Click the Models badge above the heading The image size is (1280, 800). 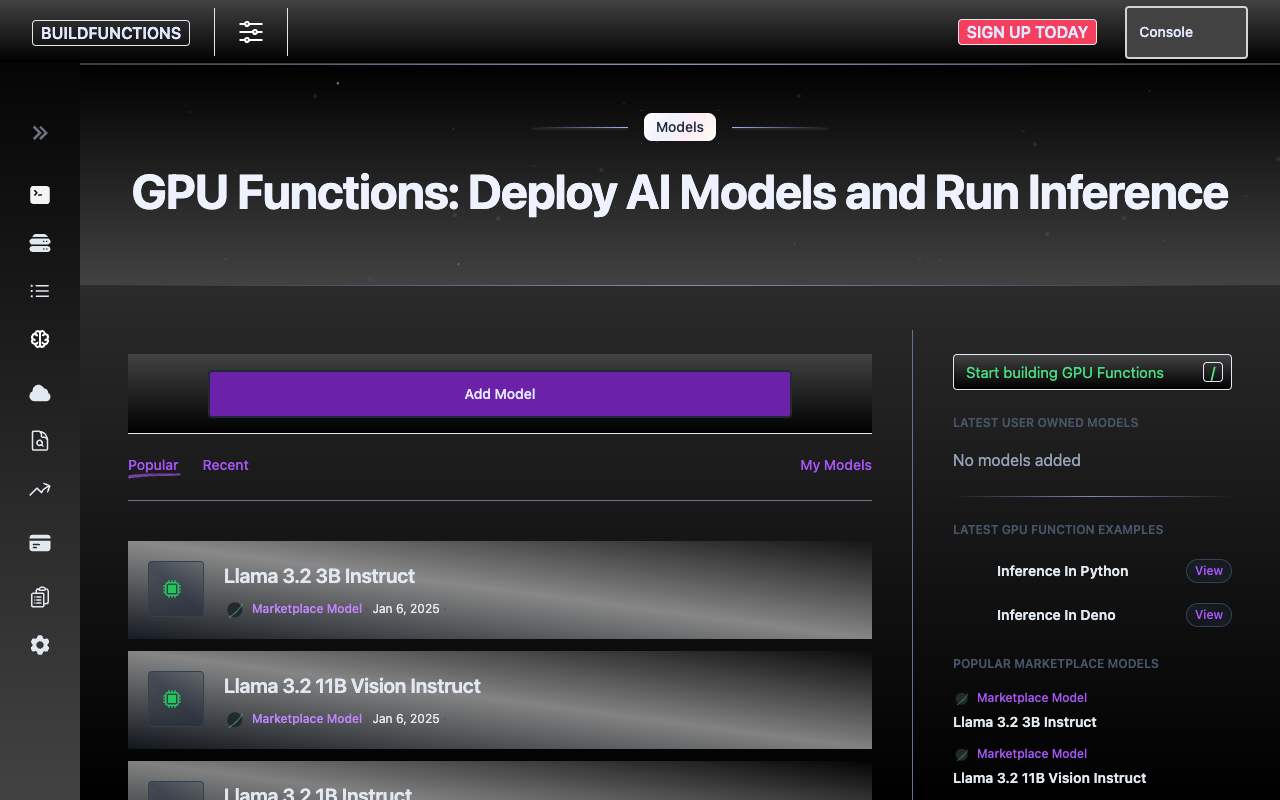(680, 127)
